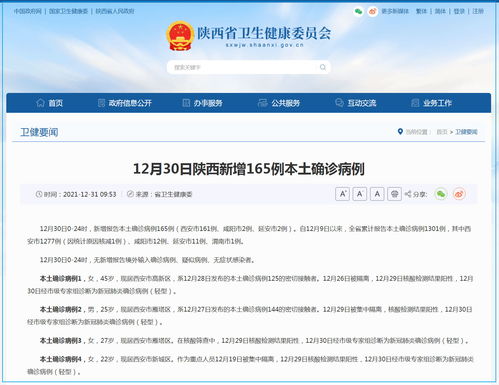Share the article to Weibo
This screenshot has width=499, height=385.
pos(459,194)
